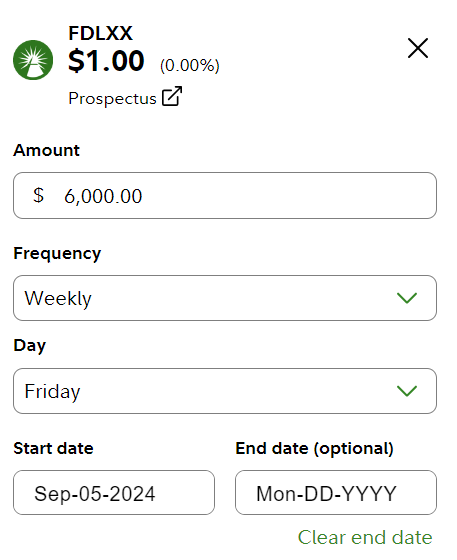Click the FDLXX ticker symbol
This screenshot has width=457, height=560.
[100, 33]
